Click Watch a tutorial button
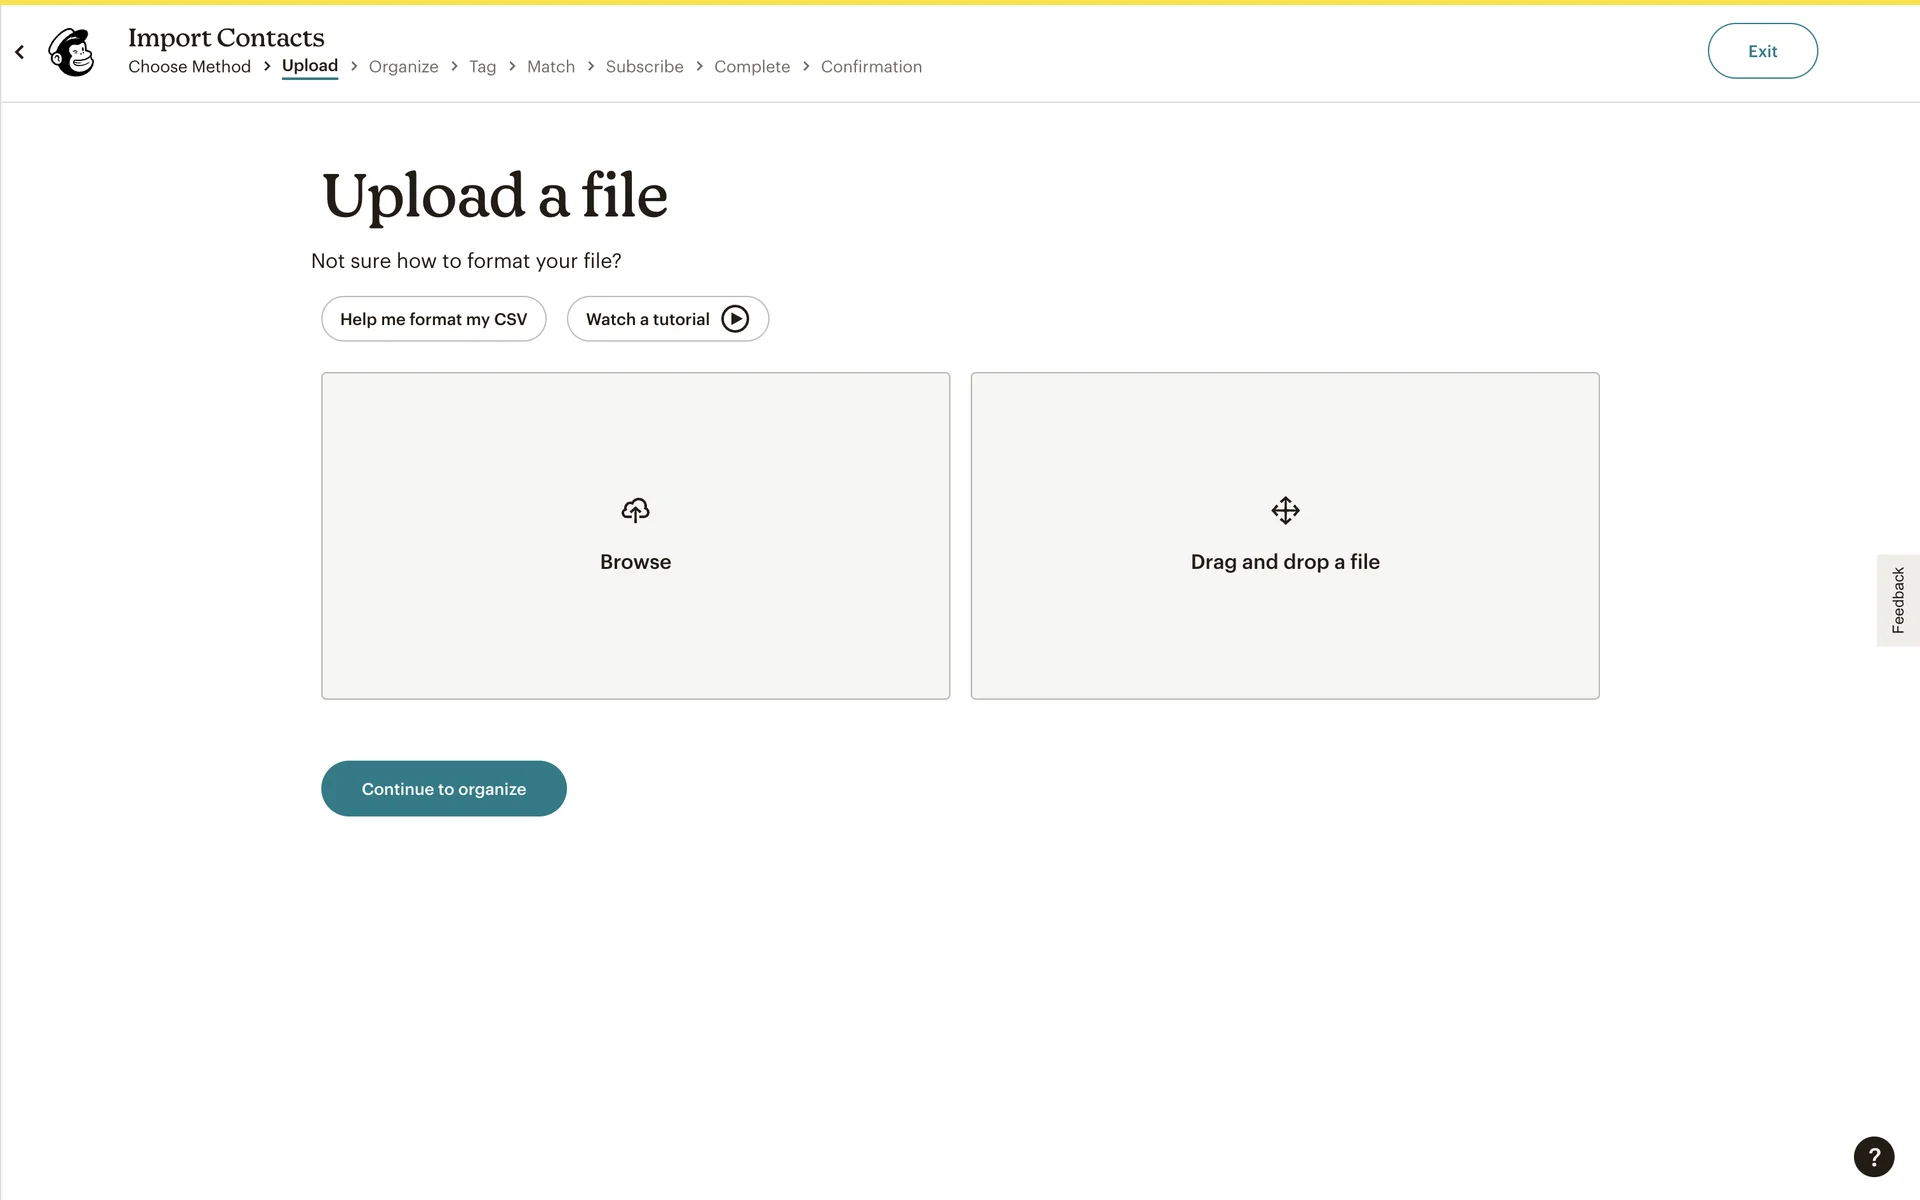Image resolution: width=1920 pixels, height=1200 pixels. 667,319
